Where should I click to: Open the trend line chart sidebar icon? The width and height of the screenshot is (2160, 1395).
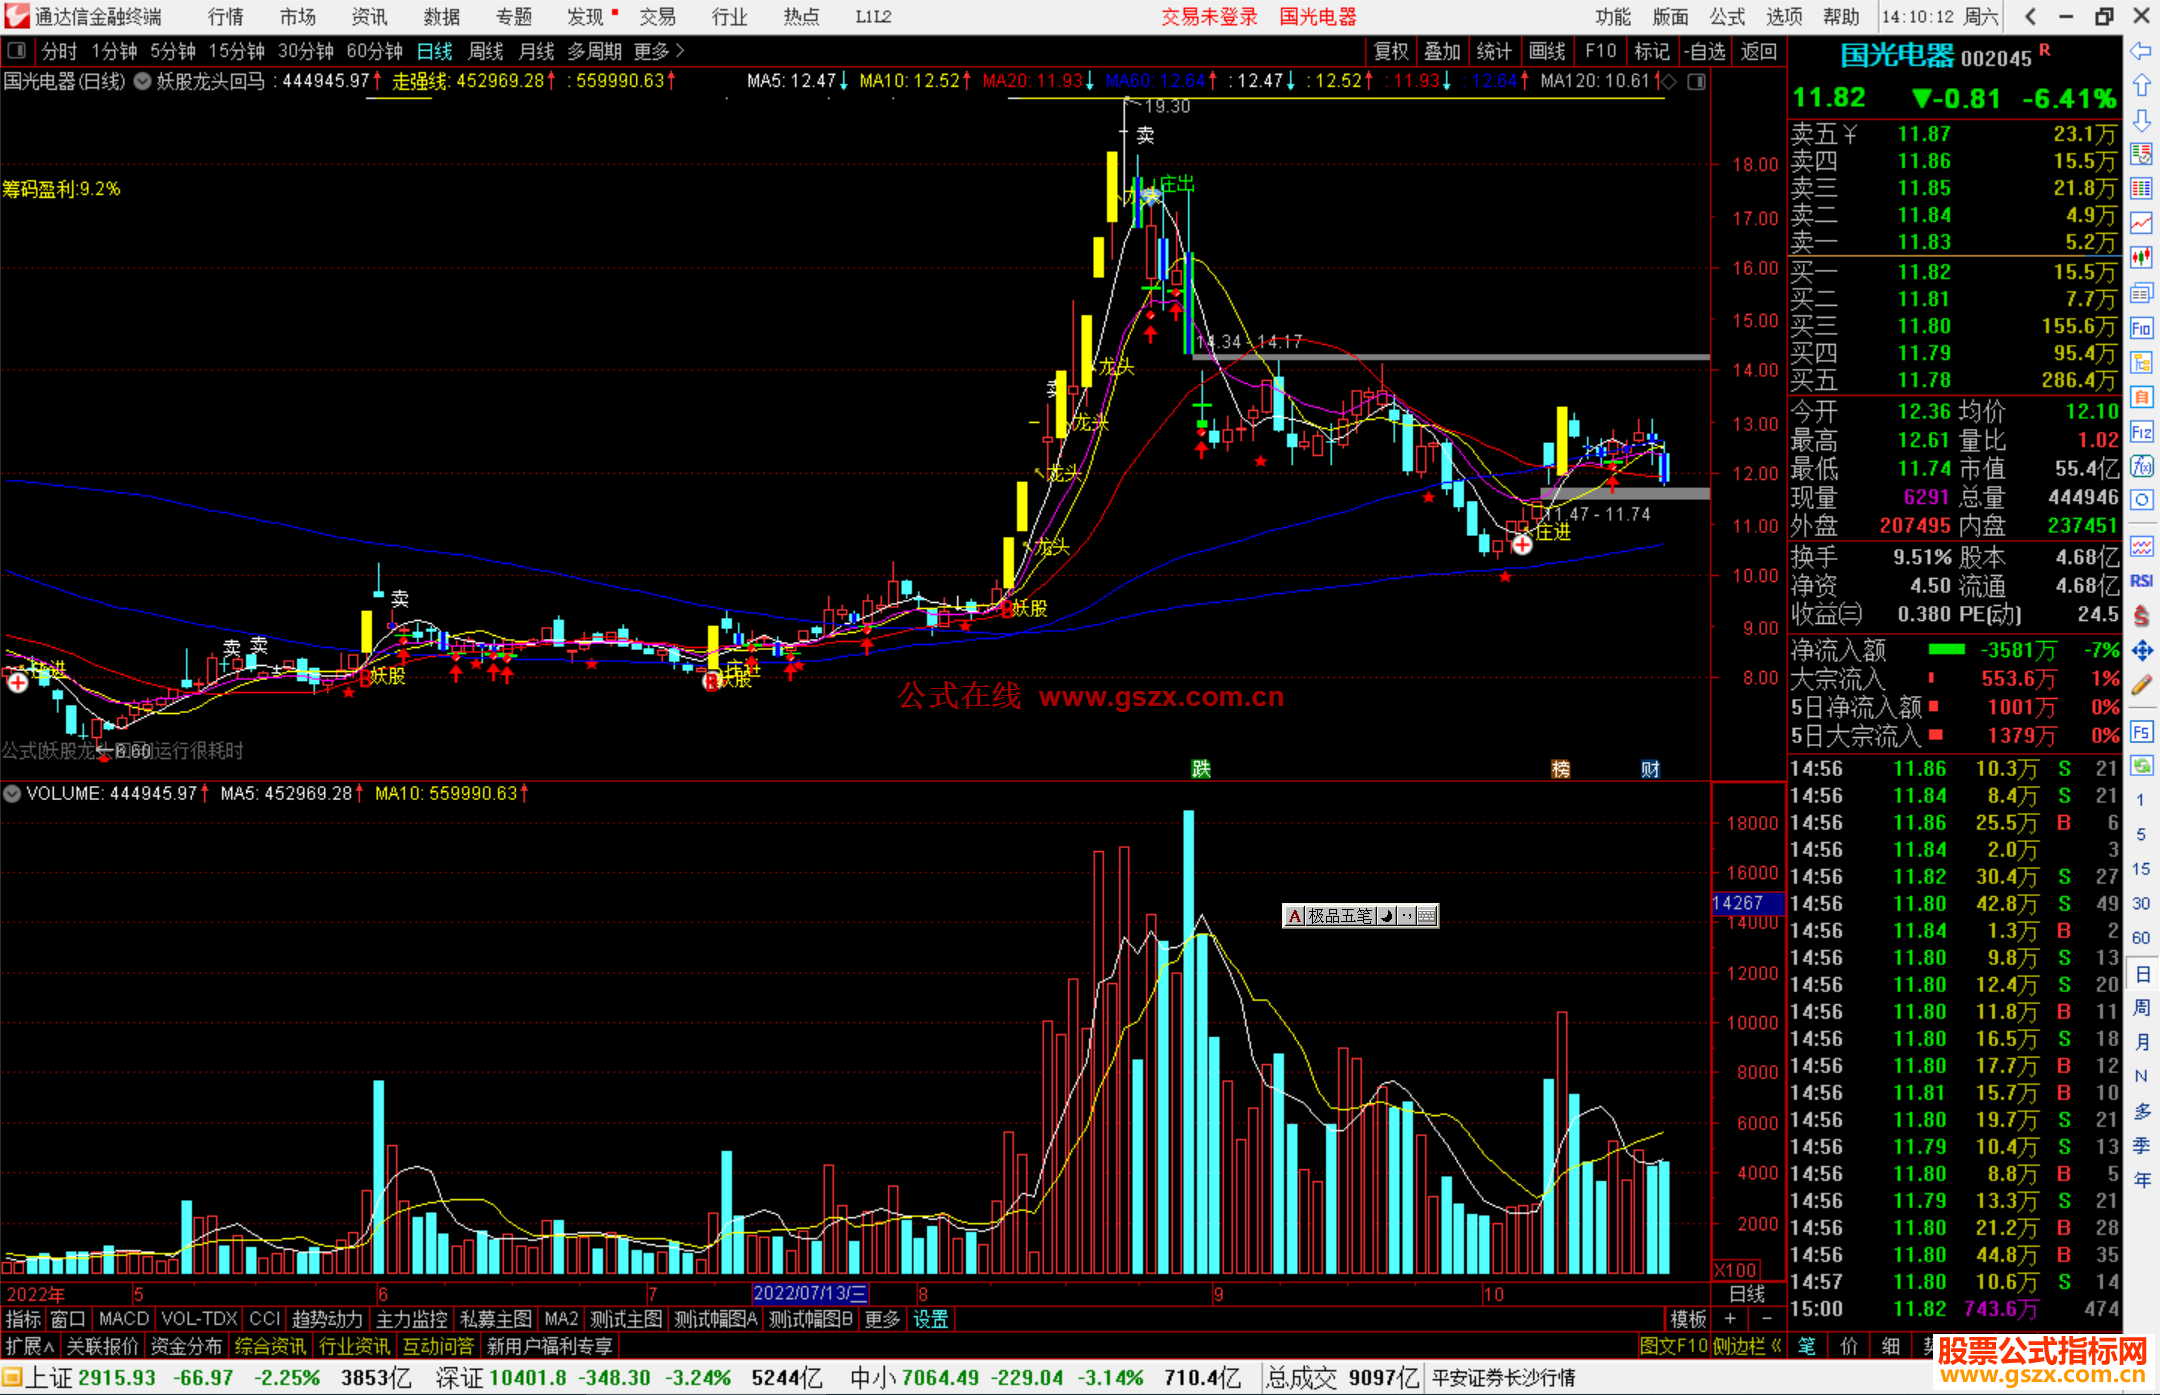(x=2141, y=222)
